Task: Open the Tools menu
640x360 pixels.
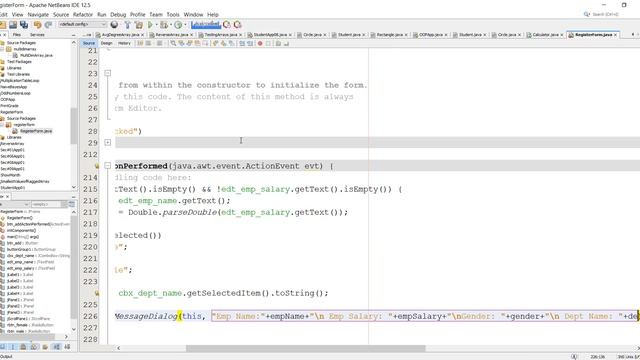Action: pos(173,15)
